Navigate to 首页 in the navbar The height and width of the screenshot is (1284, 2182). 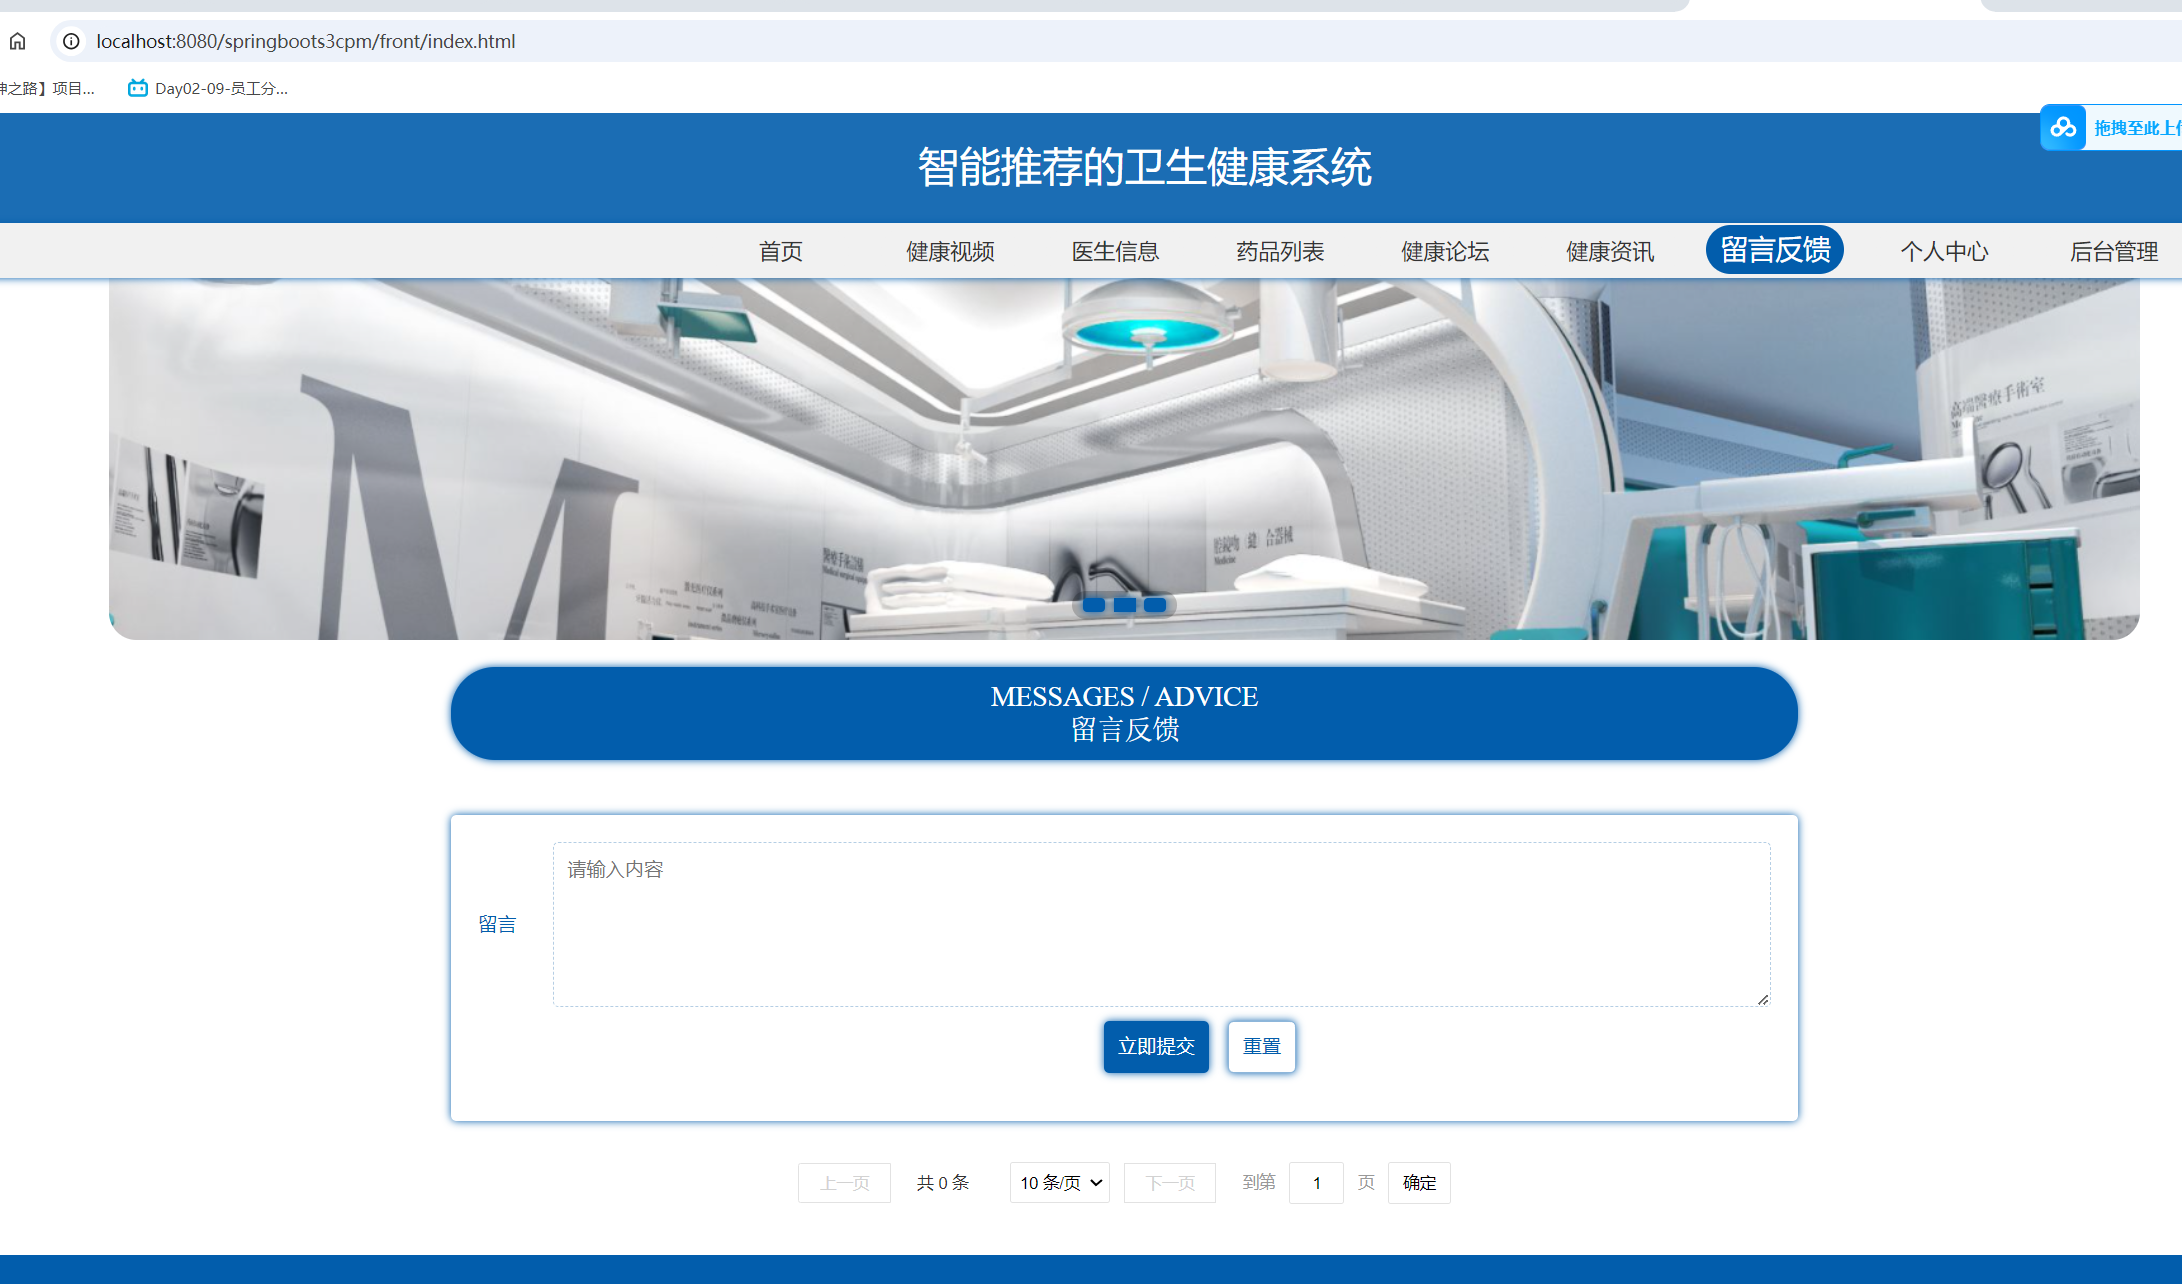click(781, 251)
